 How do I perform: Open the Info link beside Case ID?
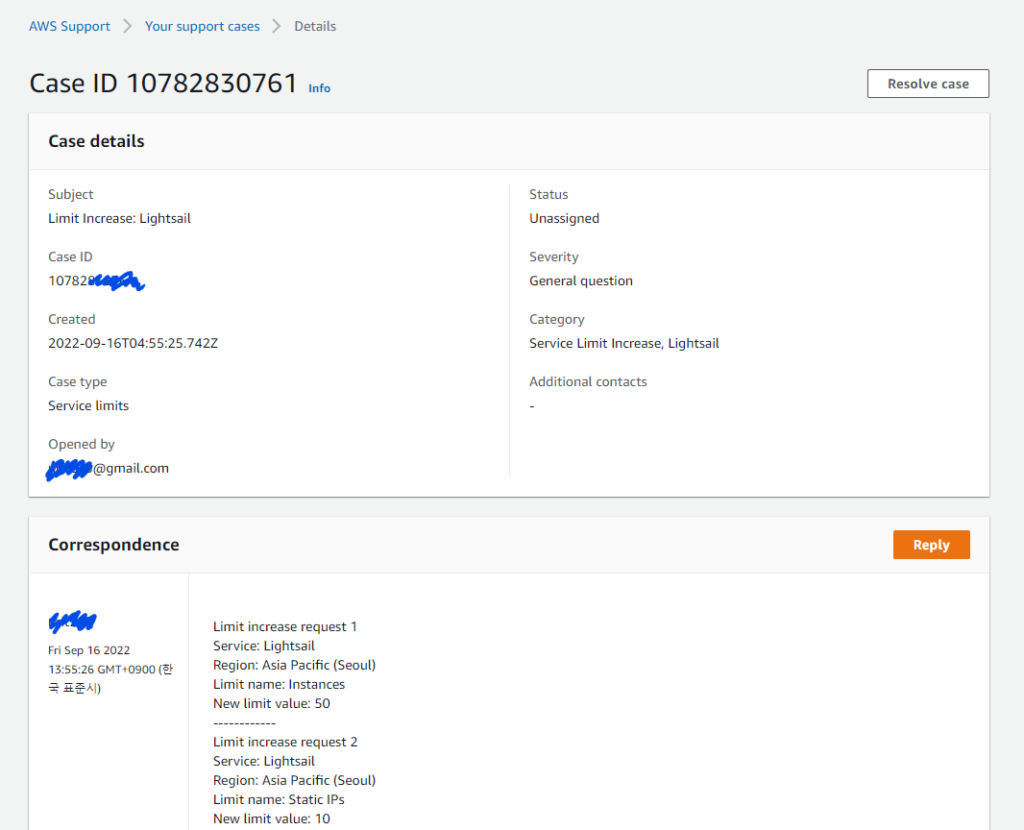pyautogui.click(x=319, y=88)
